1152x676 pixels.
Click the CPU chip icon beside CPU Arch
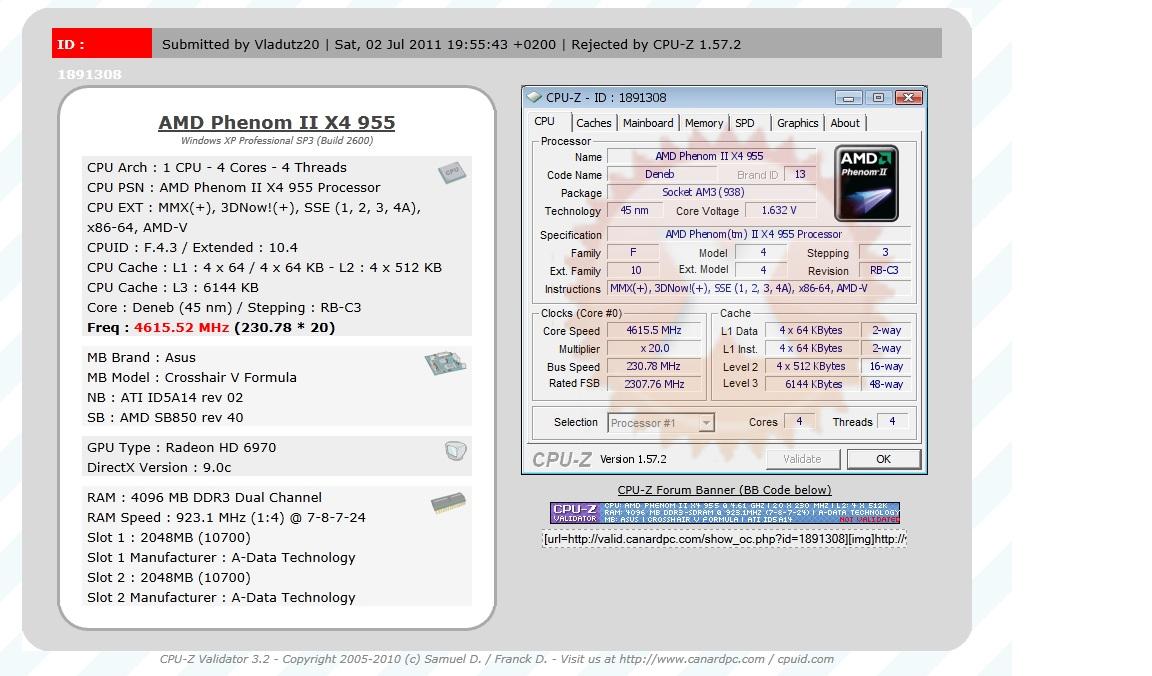[452, 172]
